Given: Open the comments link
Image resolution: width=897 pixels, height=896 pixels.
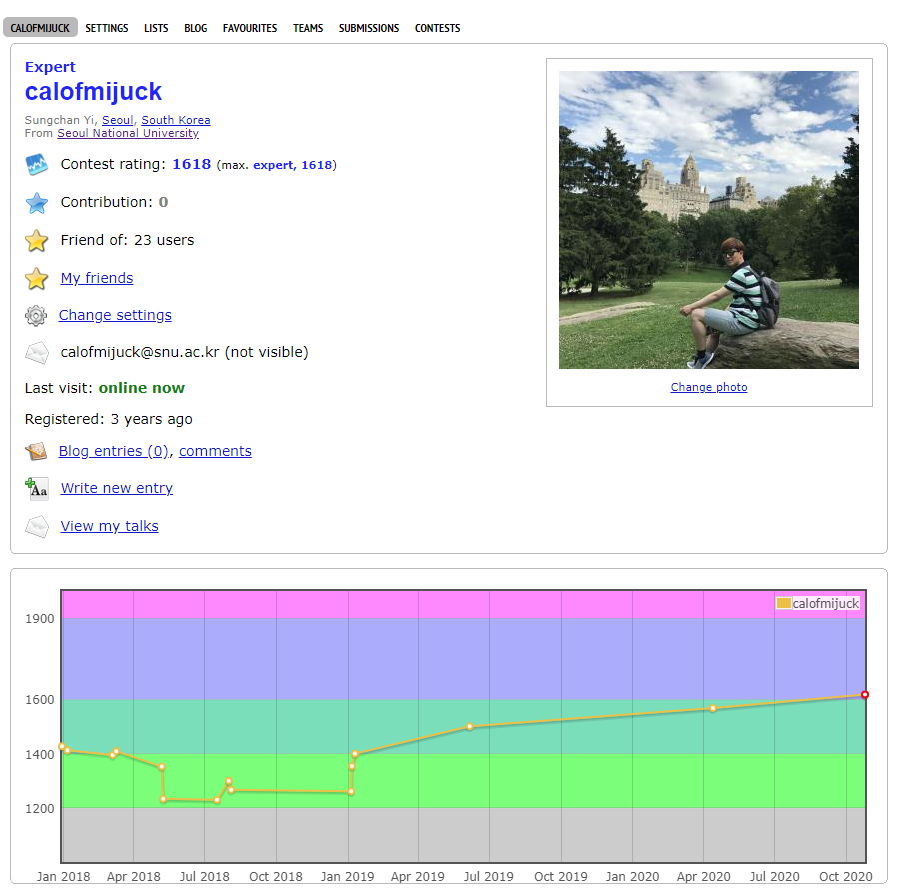Looking at the screenshot, I should coord(215,451).
